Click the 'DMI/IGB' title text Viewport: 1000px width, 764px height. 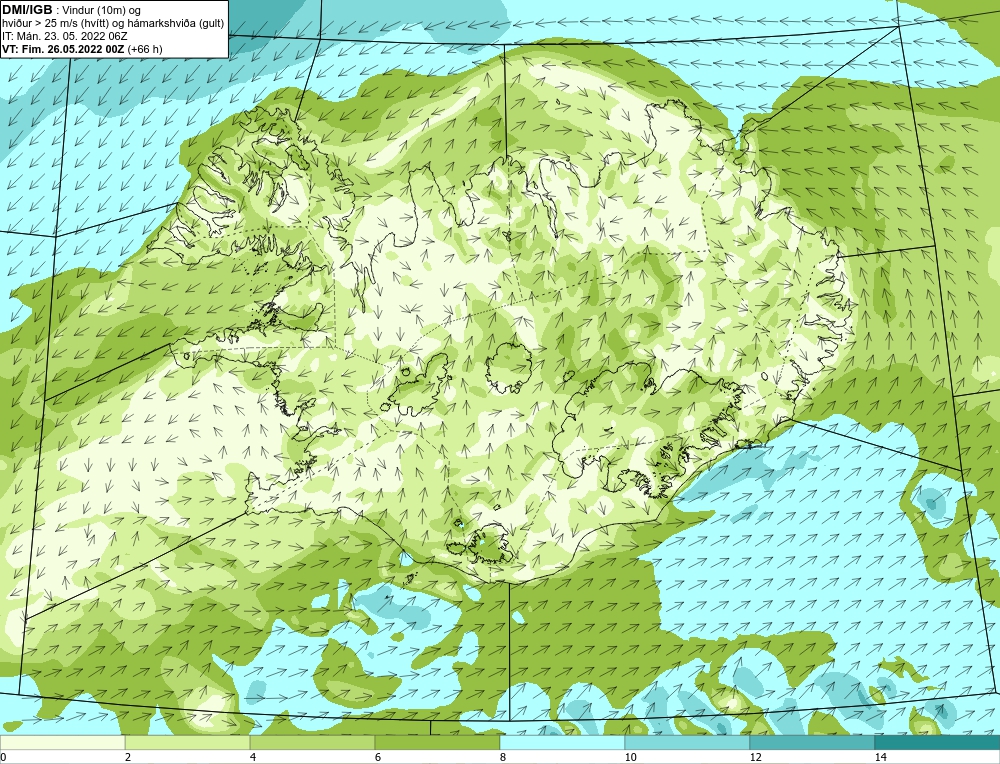point(27,10)
